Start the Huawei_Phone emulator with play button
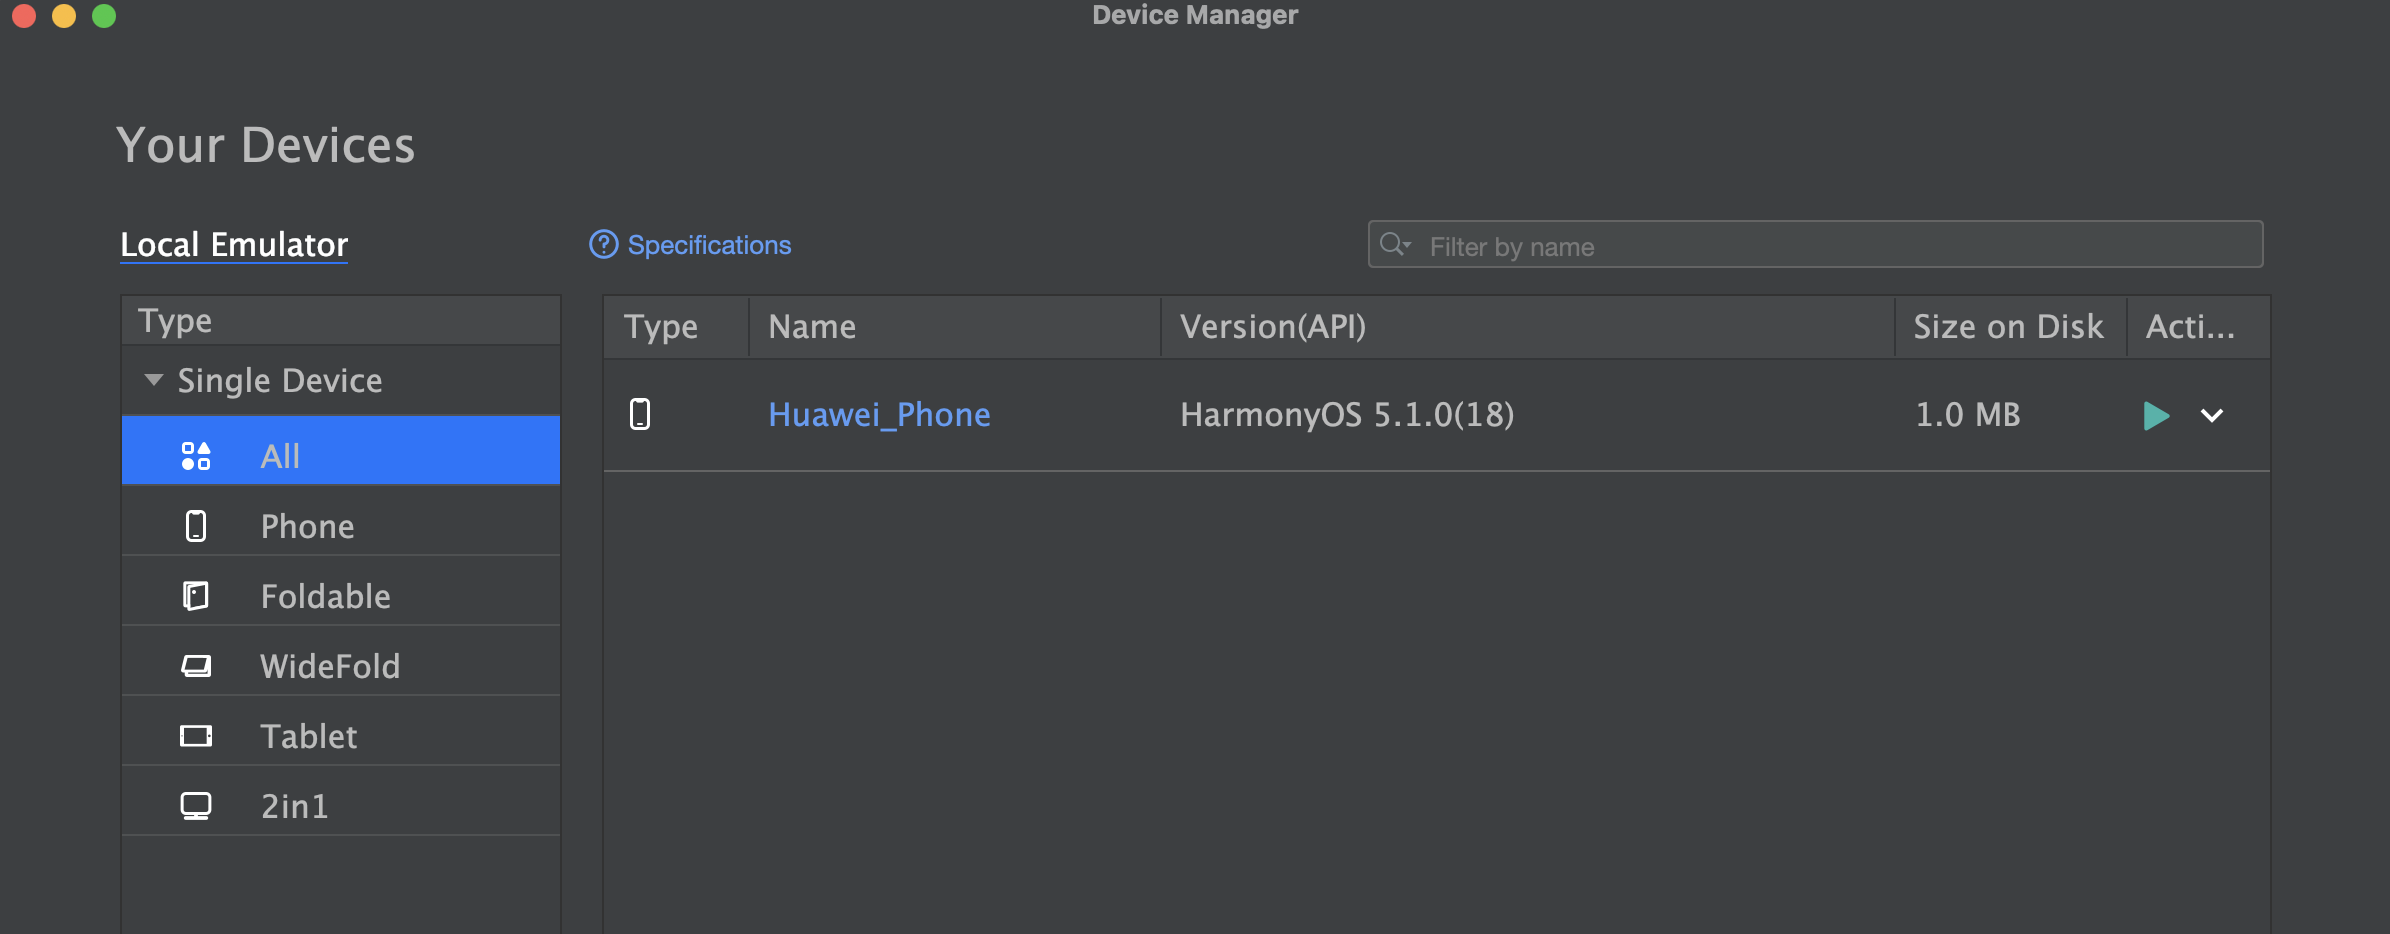 [x=2156, y=416]
